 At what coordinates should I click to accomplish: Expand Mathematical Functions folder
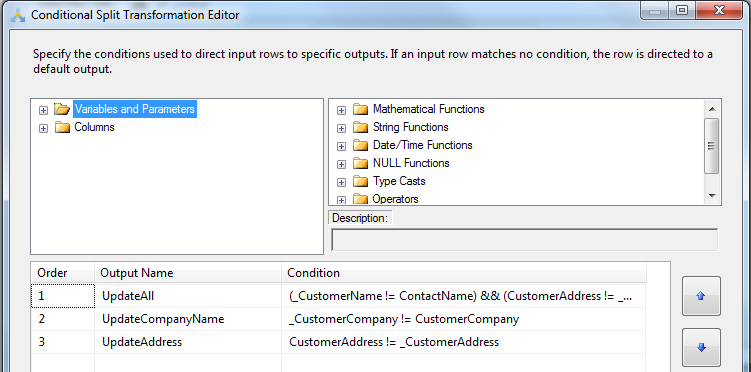pyautogui.click(x=341, y=110)
